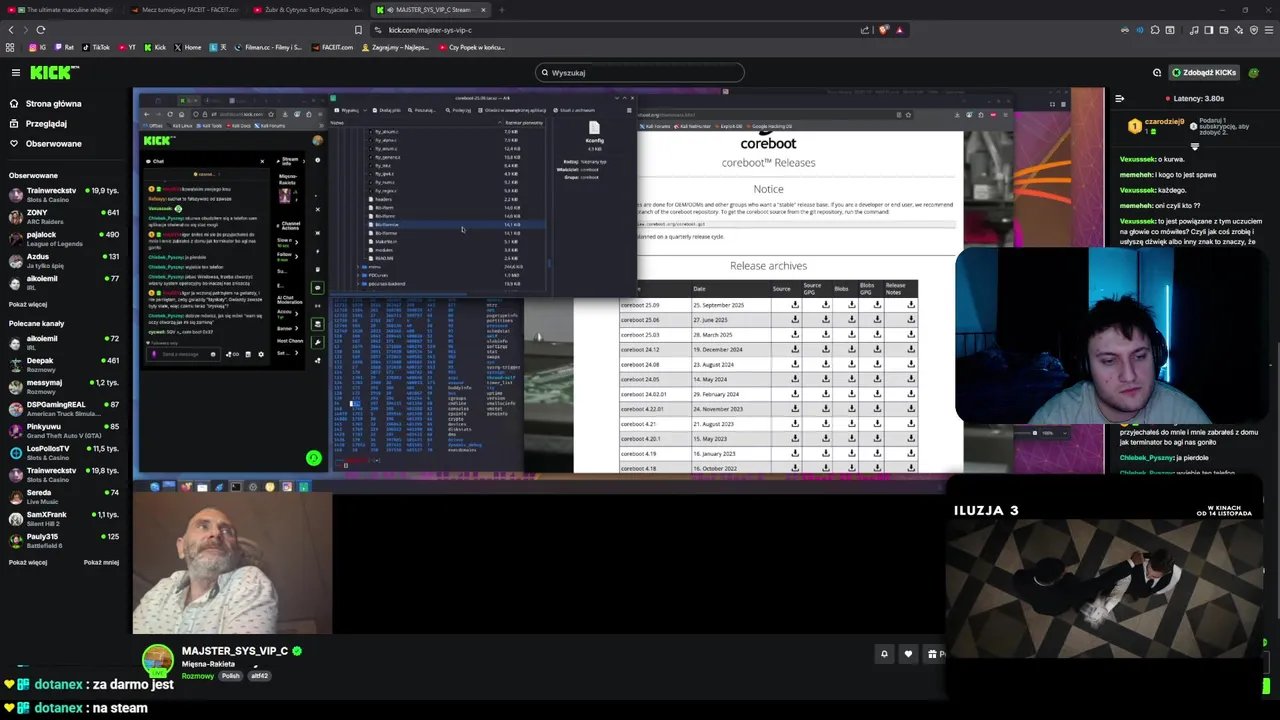Click the notification bell under the stream

click(884, 654)
